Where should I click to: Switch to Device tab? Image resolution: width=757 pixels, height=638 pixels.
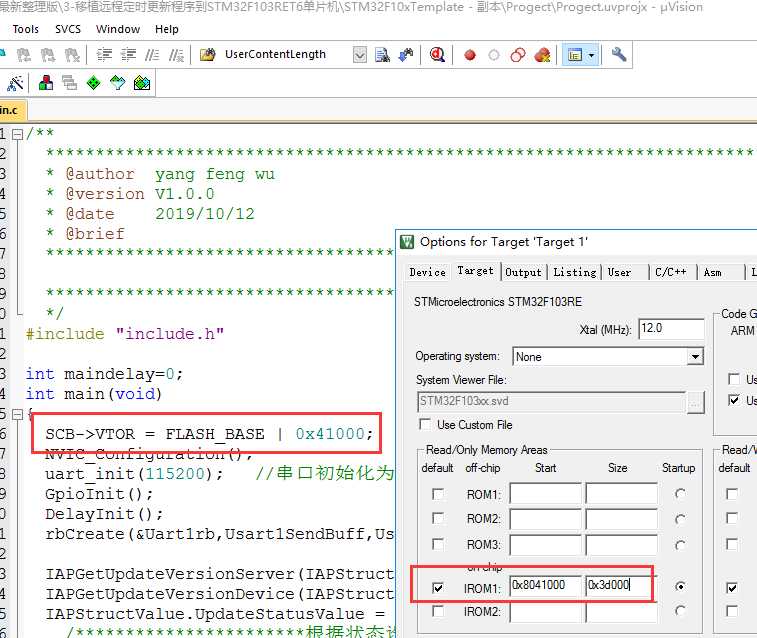(x=428, y=272)
